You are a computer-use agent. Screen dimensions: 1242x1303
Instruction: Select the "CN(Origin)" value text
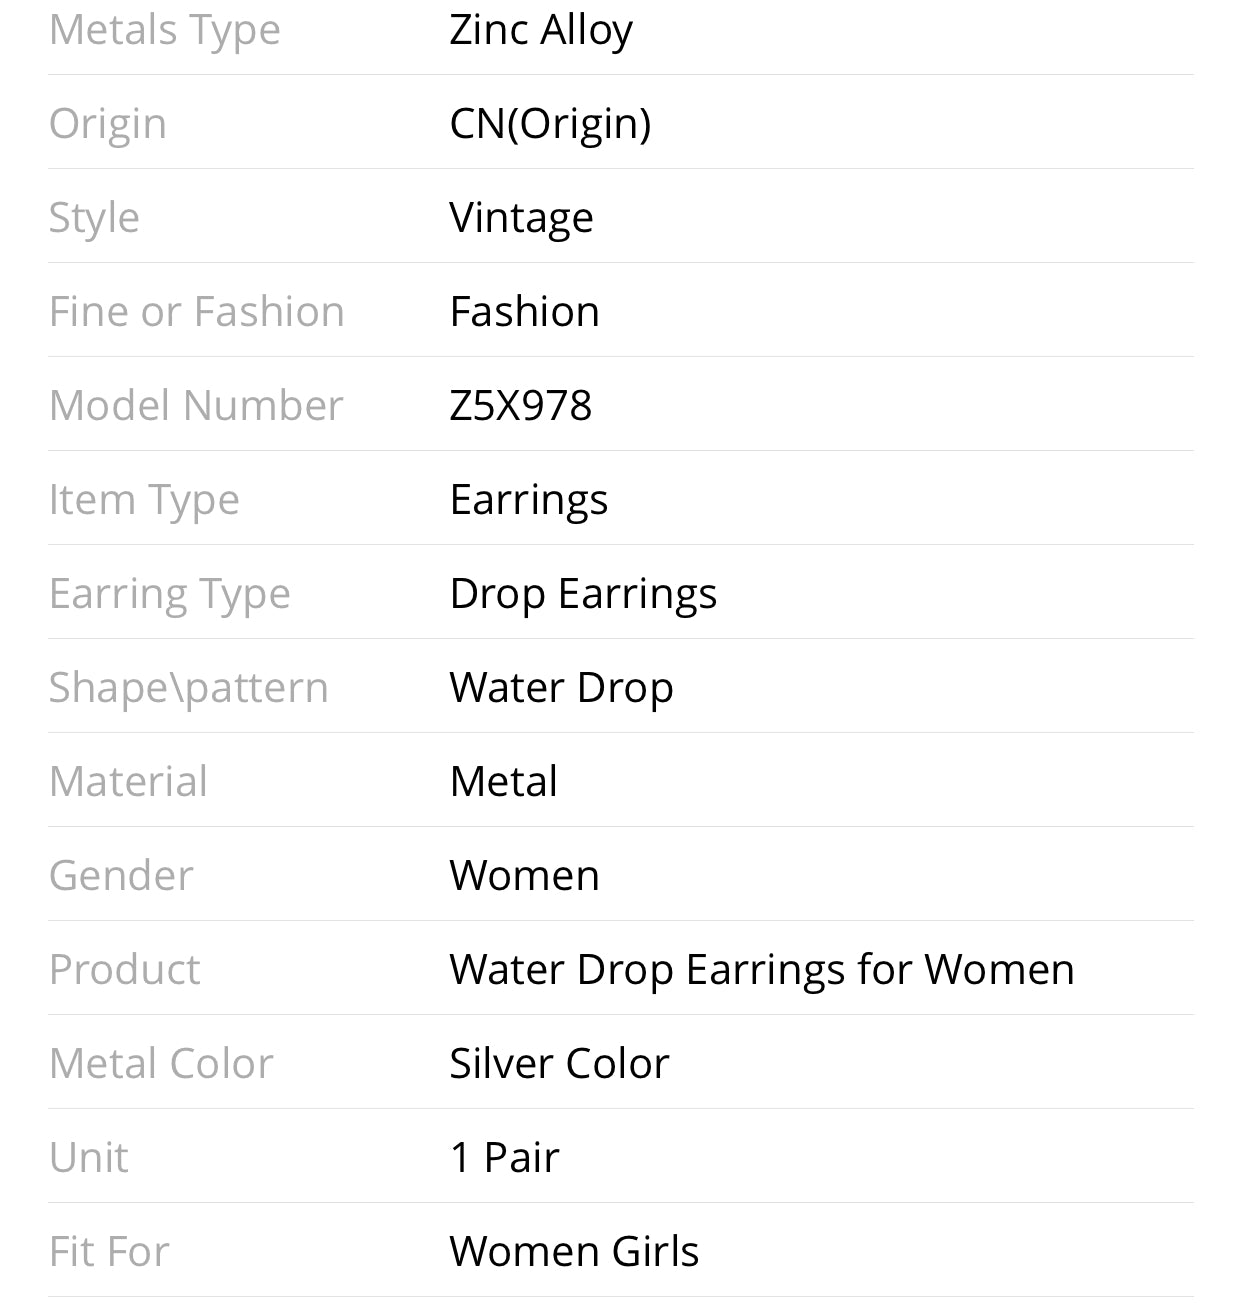(x=550, y=124)
